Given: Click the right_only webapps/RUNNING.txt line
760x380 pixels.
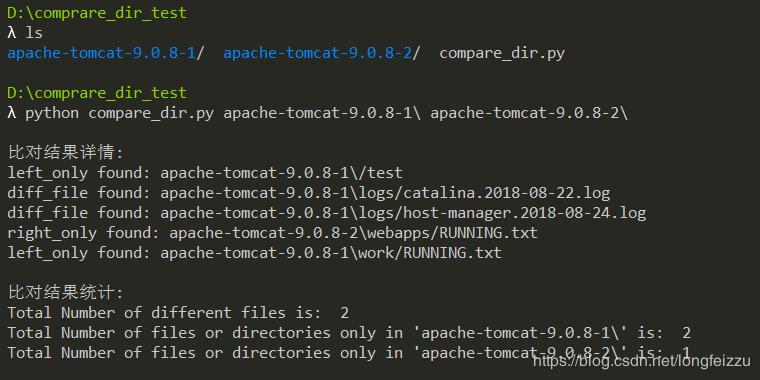Looking at the screenshot, I should coord(272,233).
